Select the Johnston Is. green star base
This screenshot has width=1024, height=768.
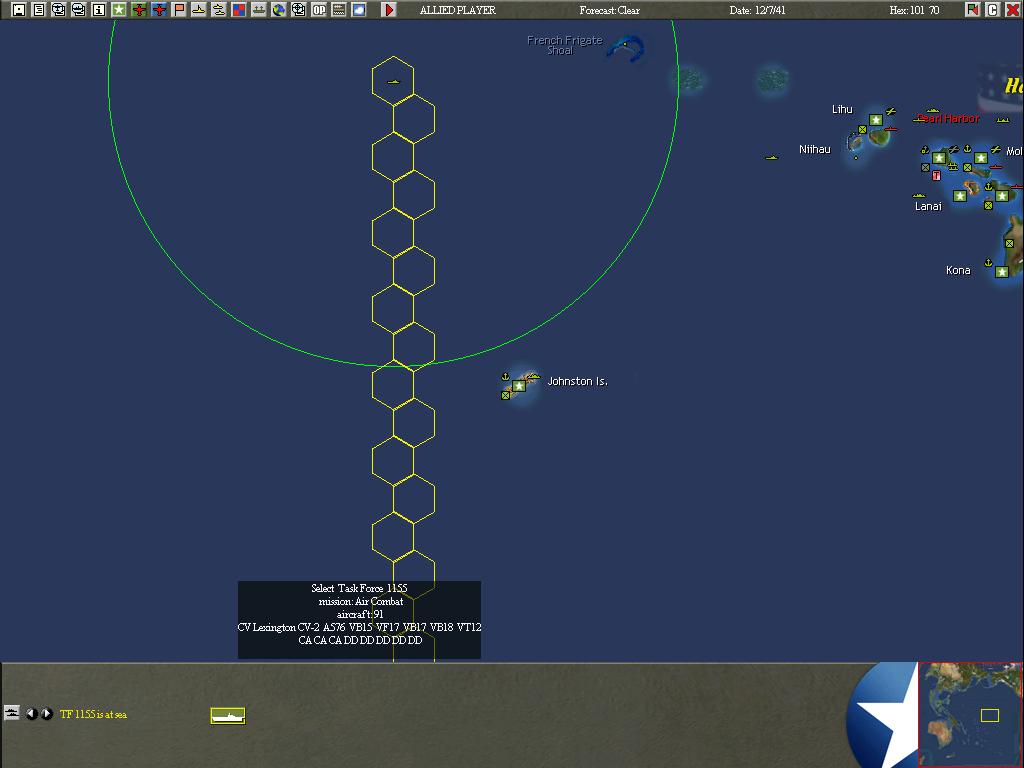[519, 386]
